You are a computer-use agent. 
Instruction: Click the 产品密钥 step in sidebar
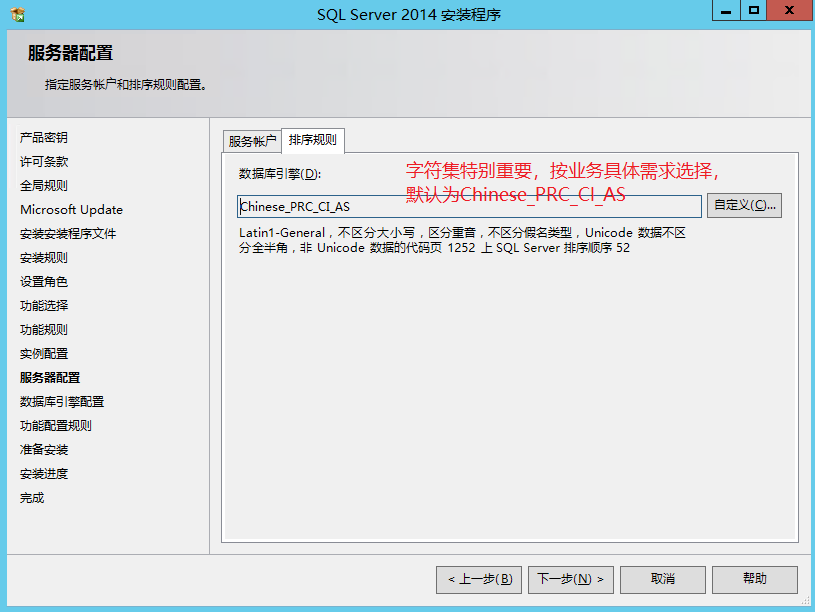(x=44, y=138)
